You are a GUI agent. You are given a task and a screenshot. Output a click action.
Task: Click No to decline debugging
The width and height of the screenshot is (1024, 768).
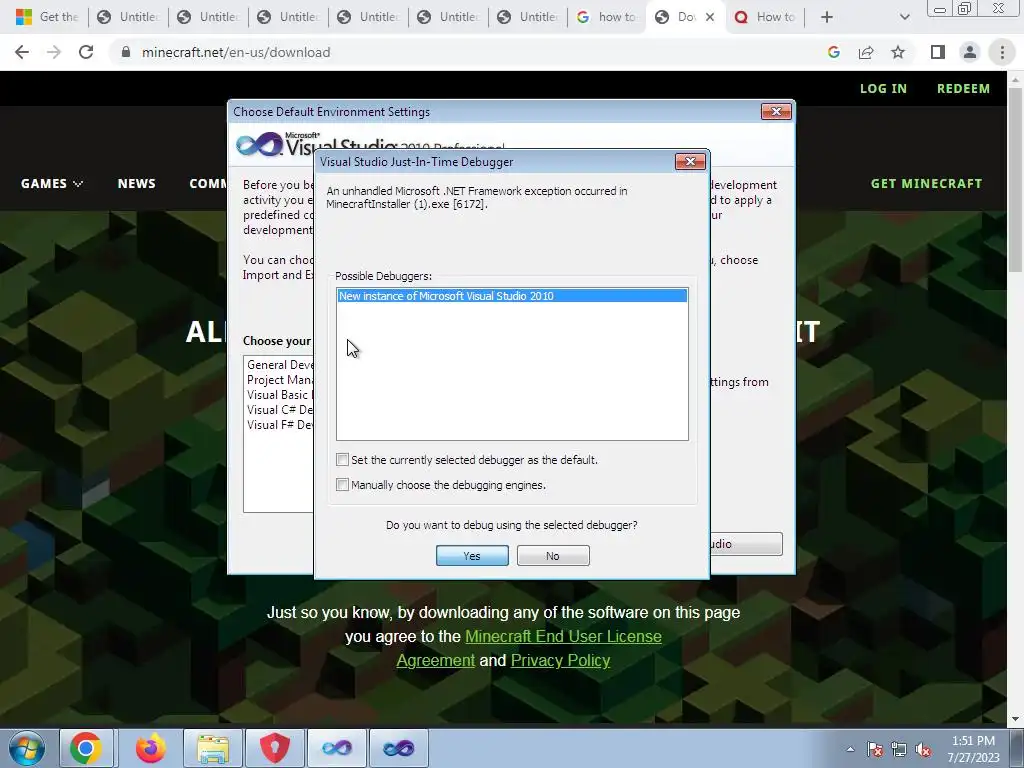(552, 556)
